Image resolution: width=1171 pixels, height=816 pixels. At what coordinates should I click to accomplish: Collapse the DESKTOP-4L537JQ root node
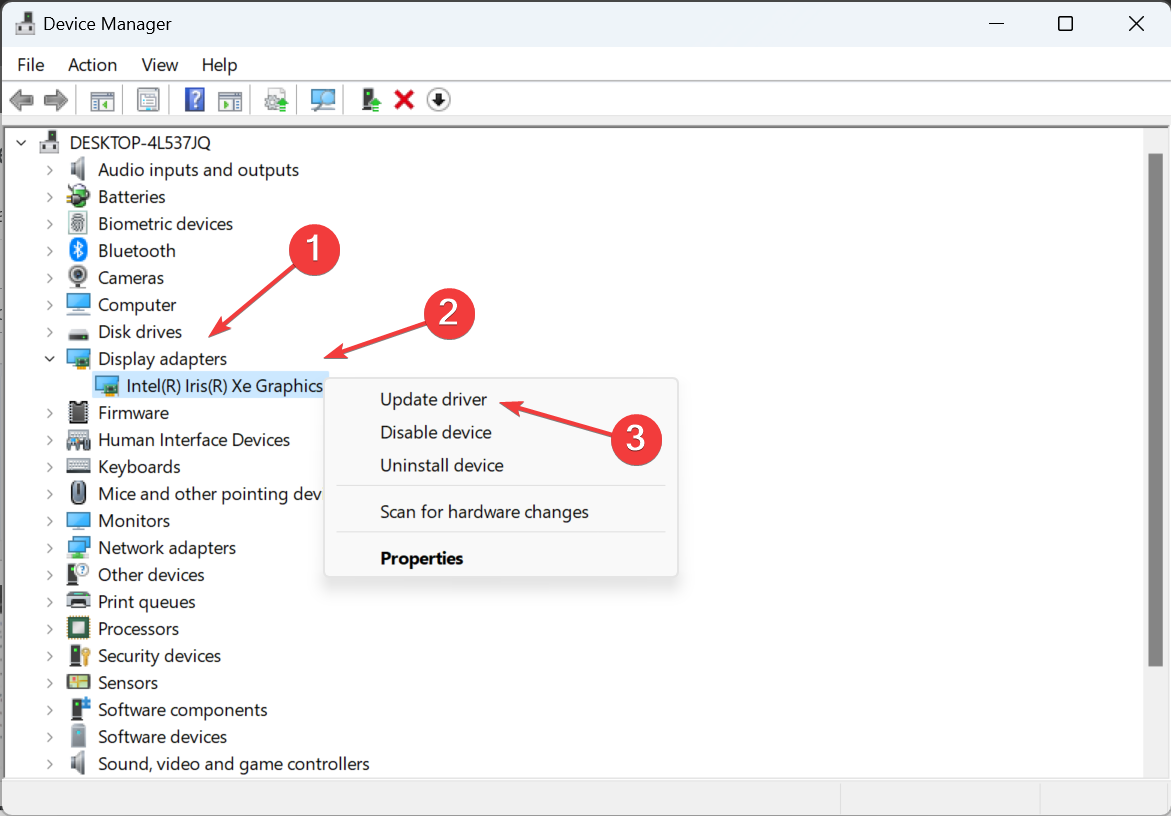[x=22, y=143]
